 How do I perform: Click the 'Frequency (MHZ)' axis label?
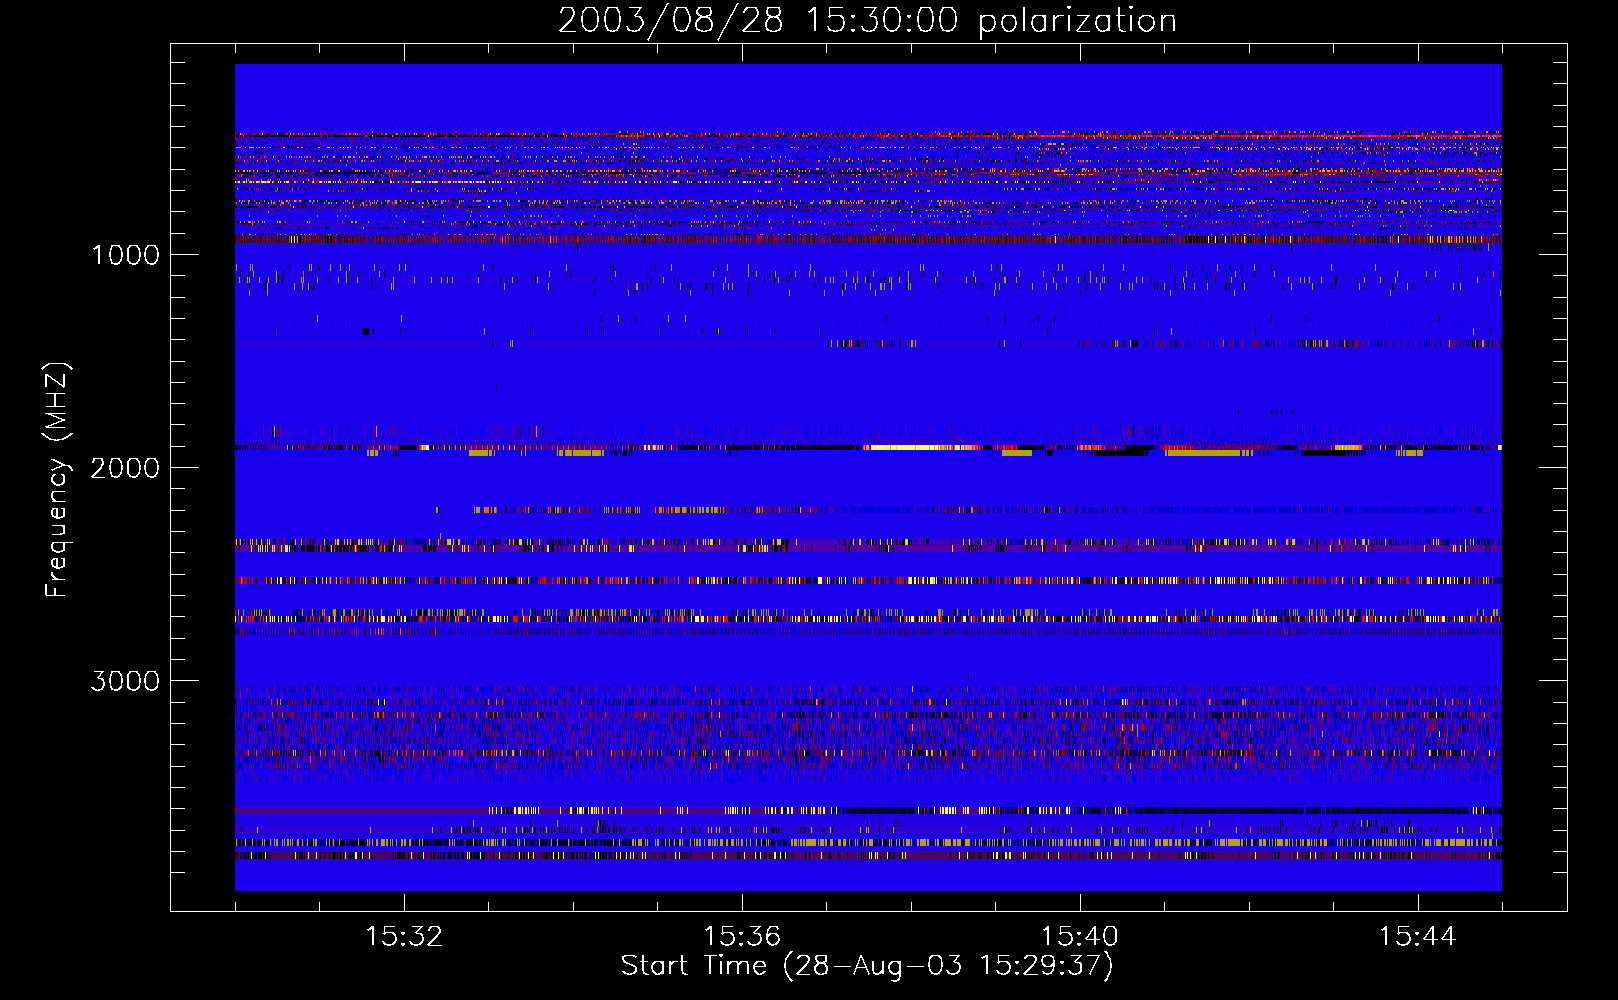57,480
